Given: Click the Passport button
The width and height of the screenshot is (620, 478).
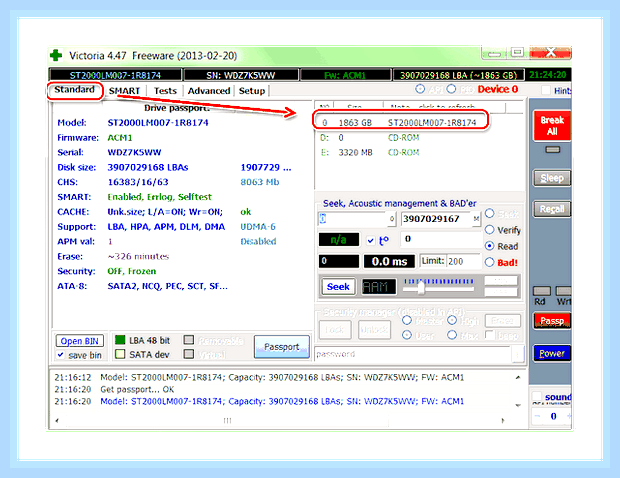Looking at the screenshot, I should 282,347.
